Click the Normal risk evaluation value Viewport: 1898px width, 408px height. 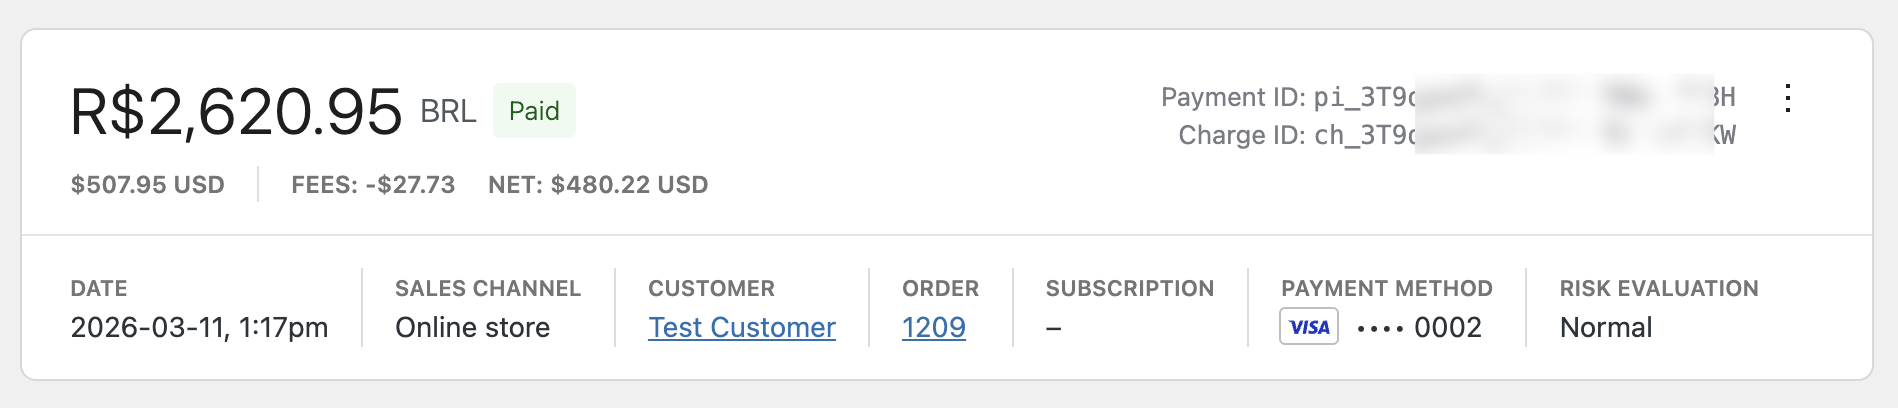1606,327
